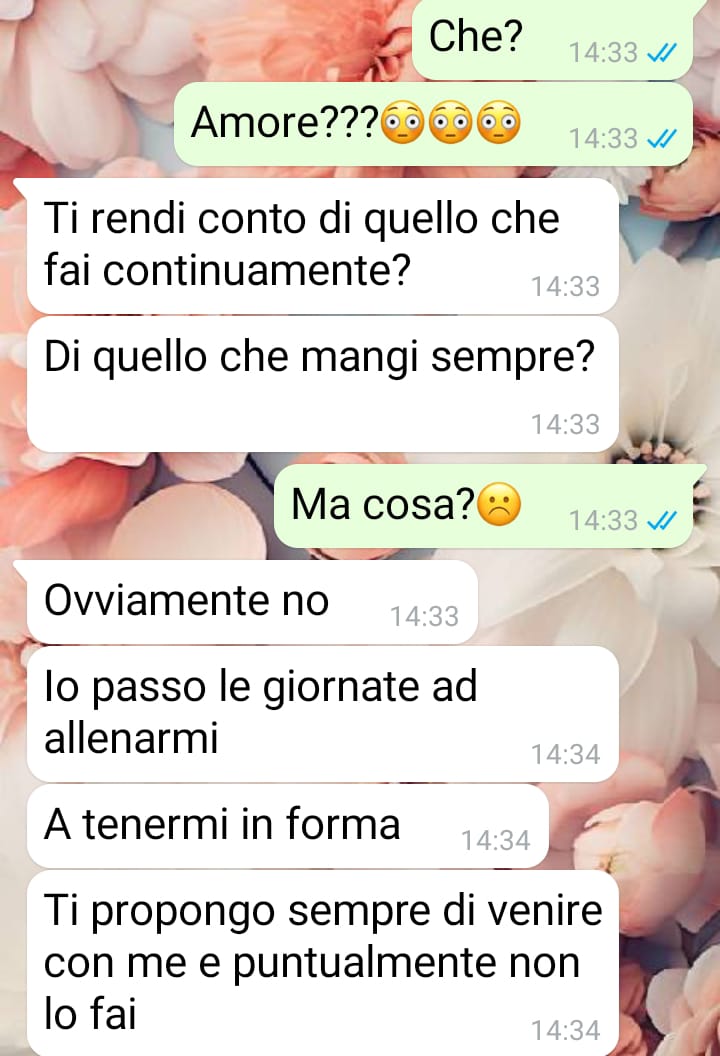Tap the 'Ovviamente no' received message
Viewport: 720px width, 1056px height.
[x=252, y=602]
